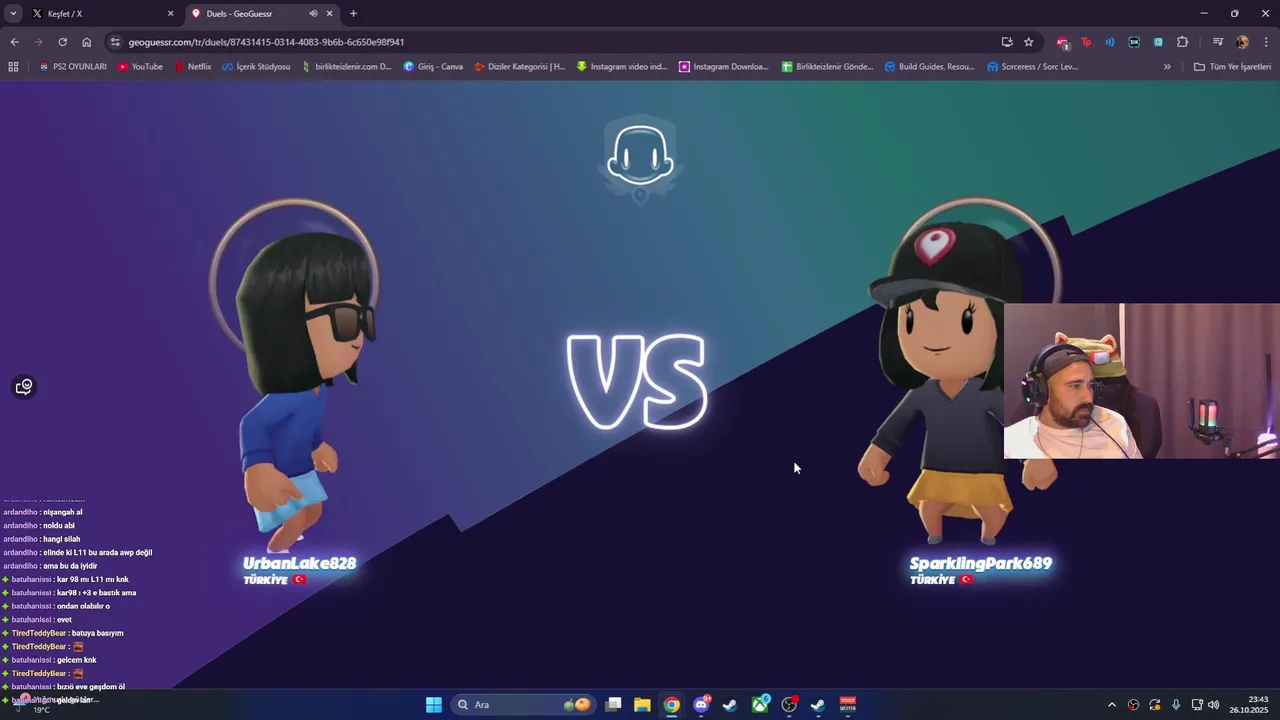Open Sorceress / Sorc Lev... bookmark
This screenshot has height=720, width=1280.
(x=1033, y=67)
